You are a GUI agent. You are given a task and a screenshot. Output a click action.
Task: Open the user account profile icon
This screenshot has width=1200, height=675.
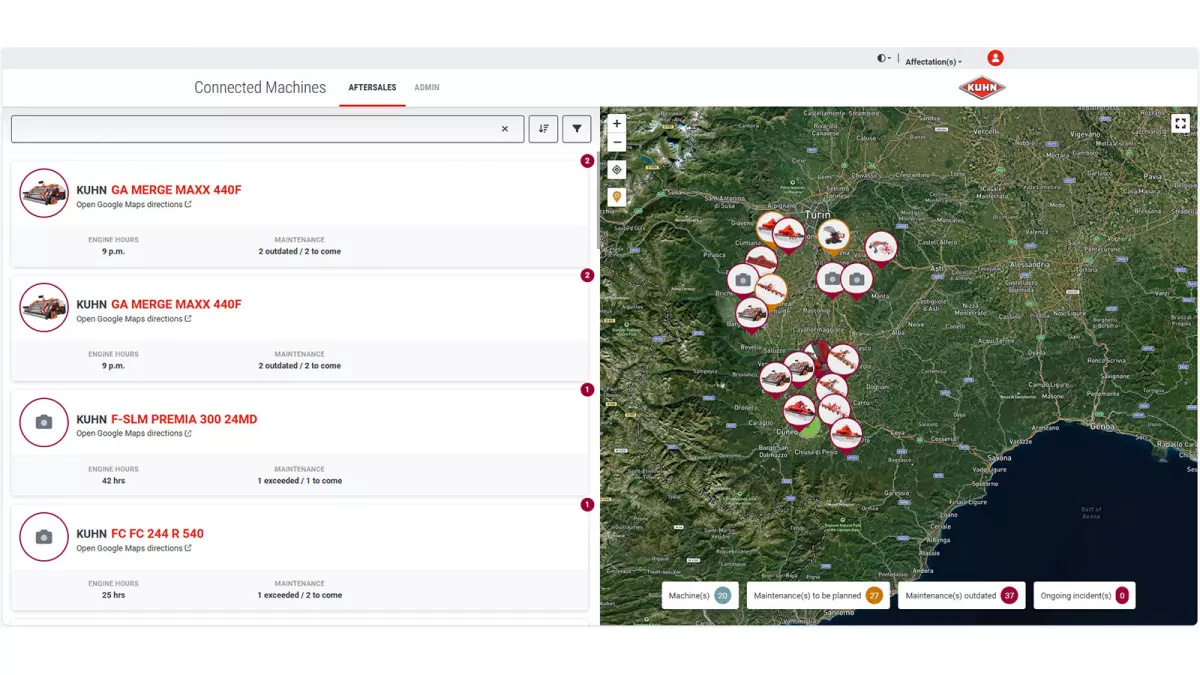[995, 58]
